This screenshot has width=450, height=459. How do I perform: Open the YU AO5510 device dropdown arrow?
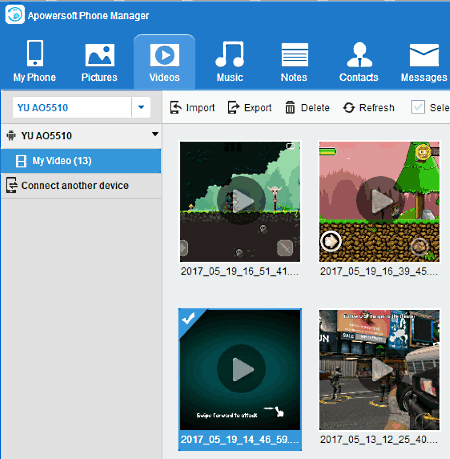pos(141,107)
